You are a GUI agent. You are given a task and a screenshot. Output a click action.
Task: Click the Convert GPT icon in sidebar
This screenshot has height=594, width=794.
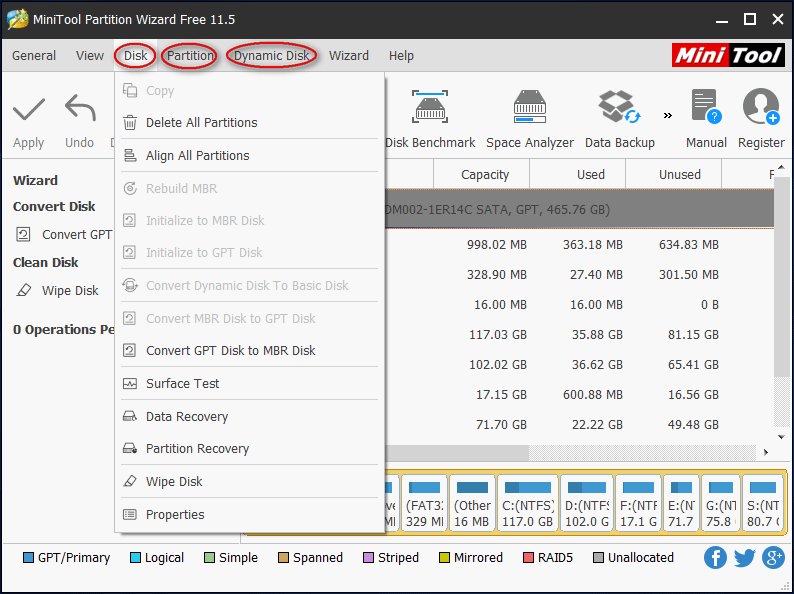click(x=23, y=234)
